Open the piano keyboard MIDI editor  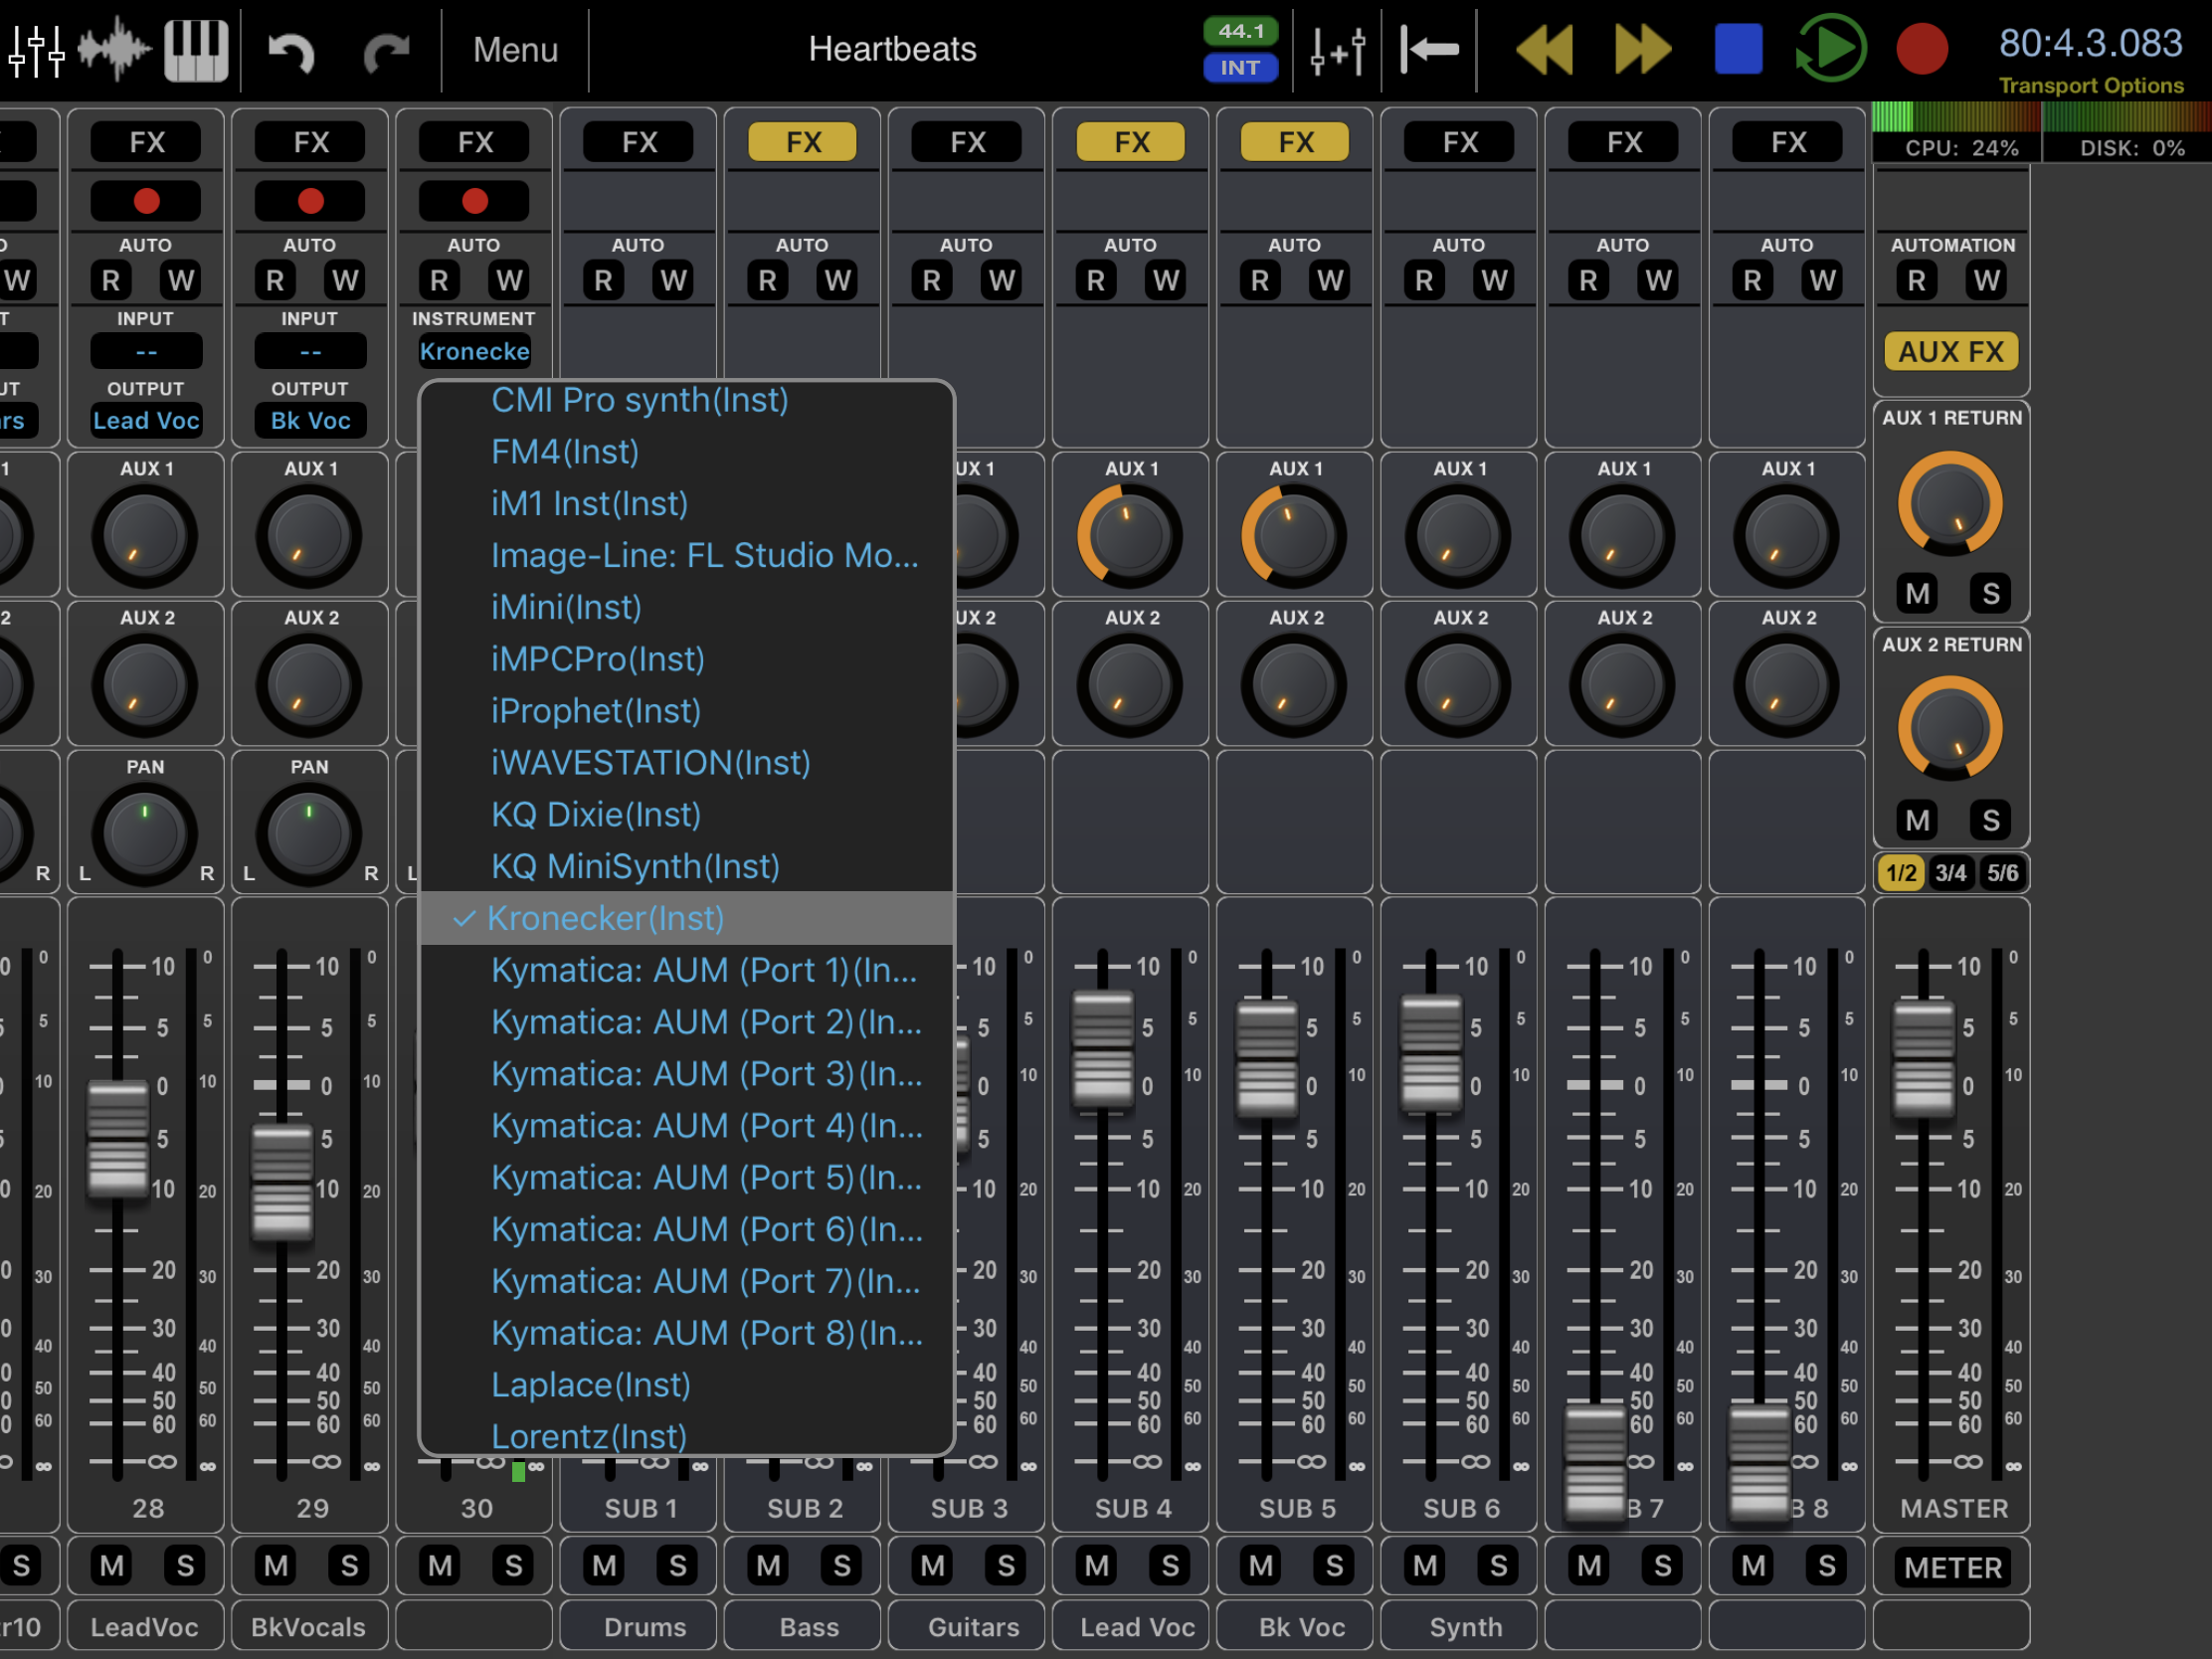pyautogui.click(x=196, y=49)
